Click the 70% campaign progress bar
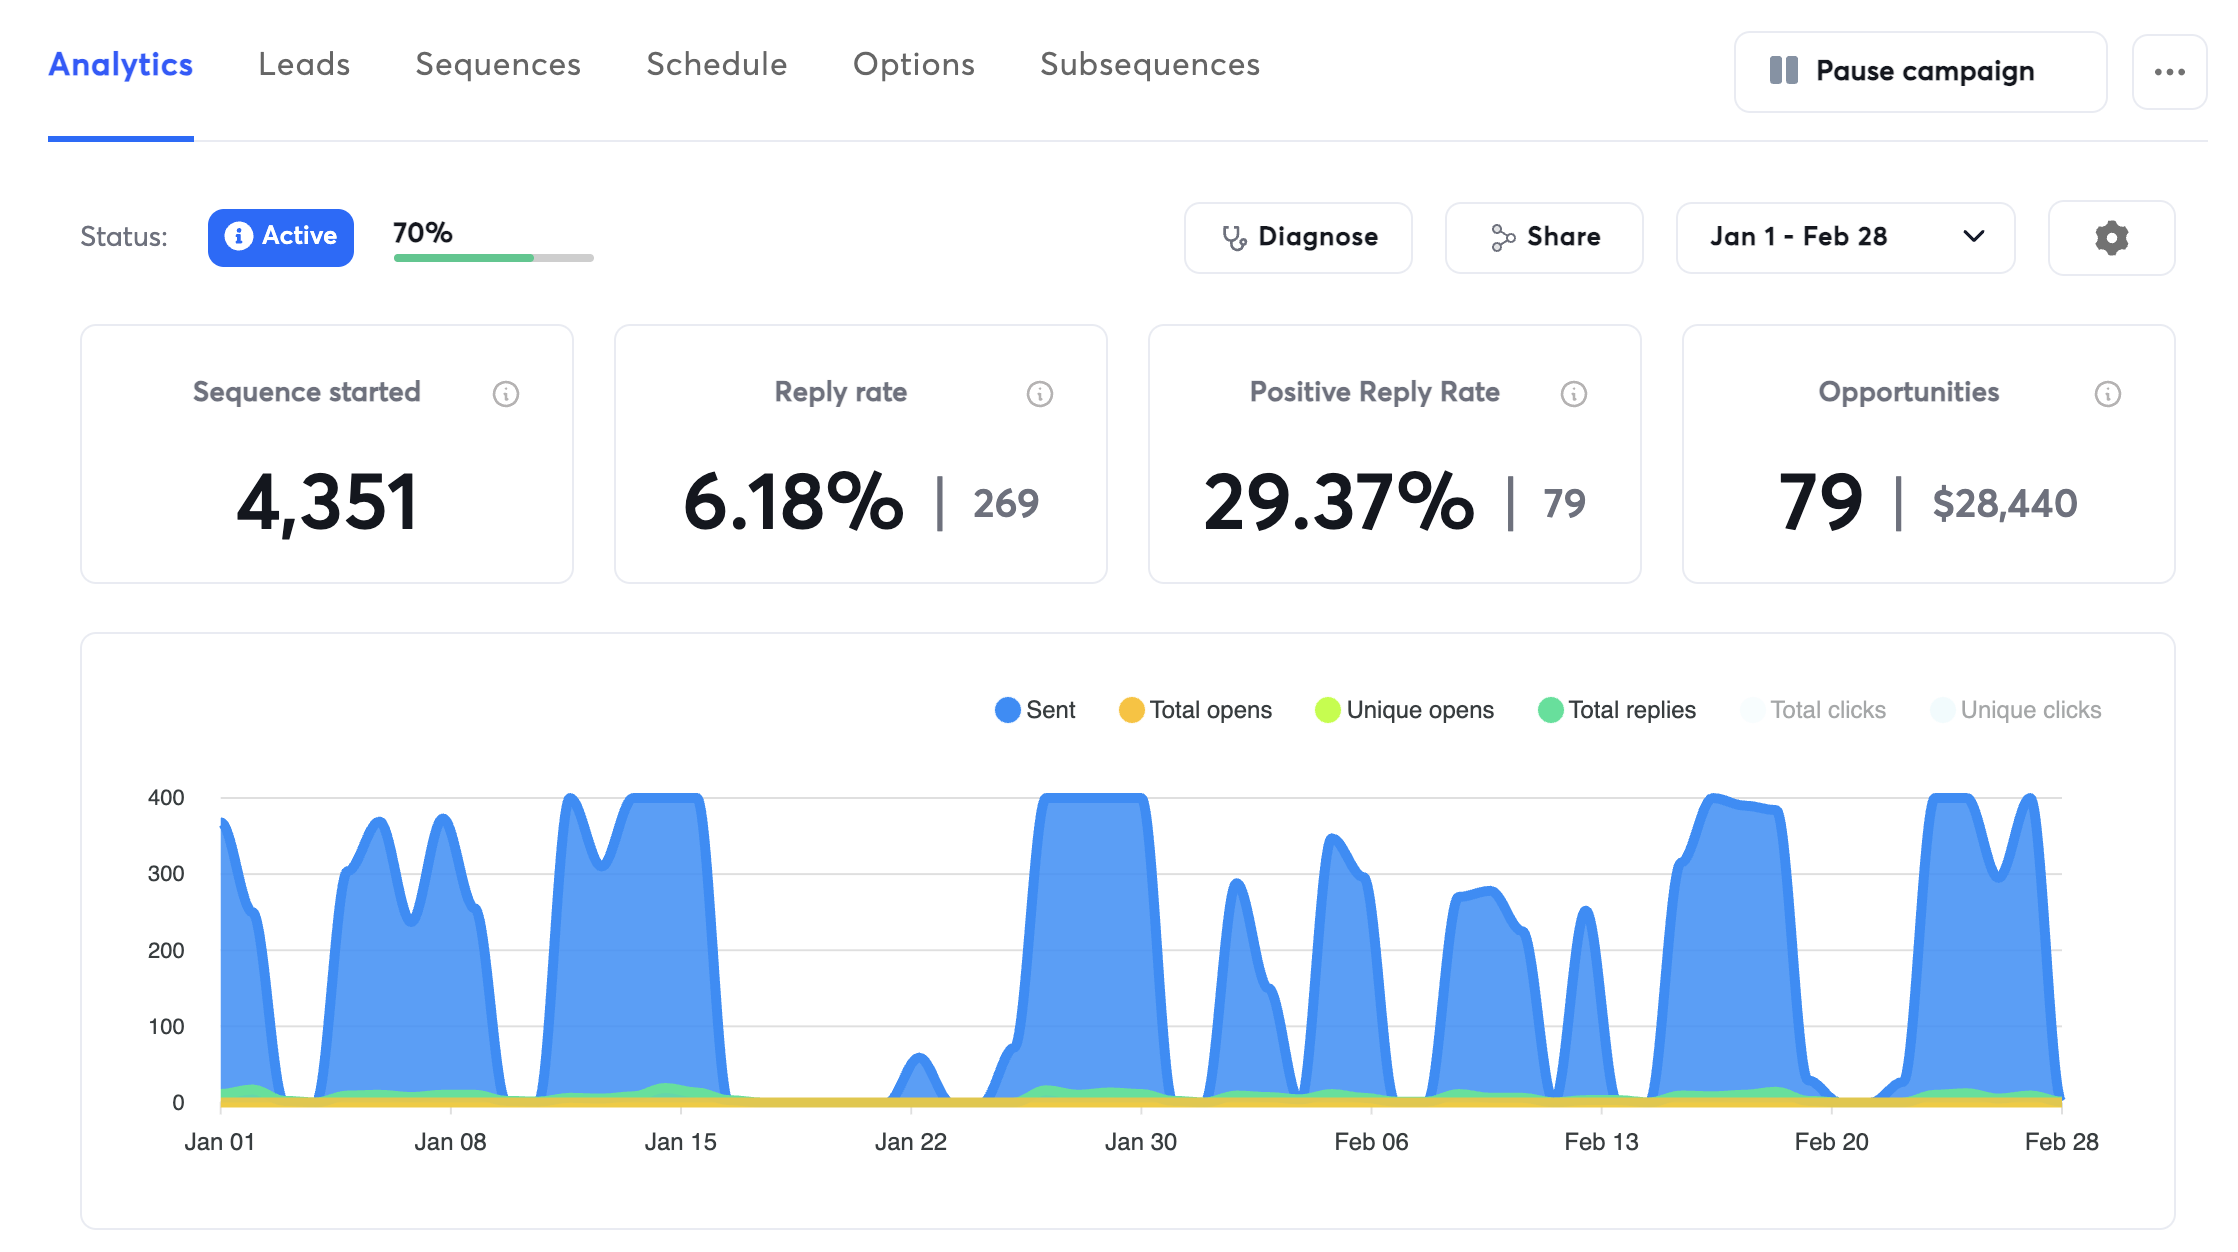 point(493,258)
